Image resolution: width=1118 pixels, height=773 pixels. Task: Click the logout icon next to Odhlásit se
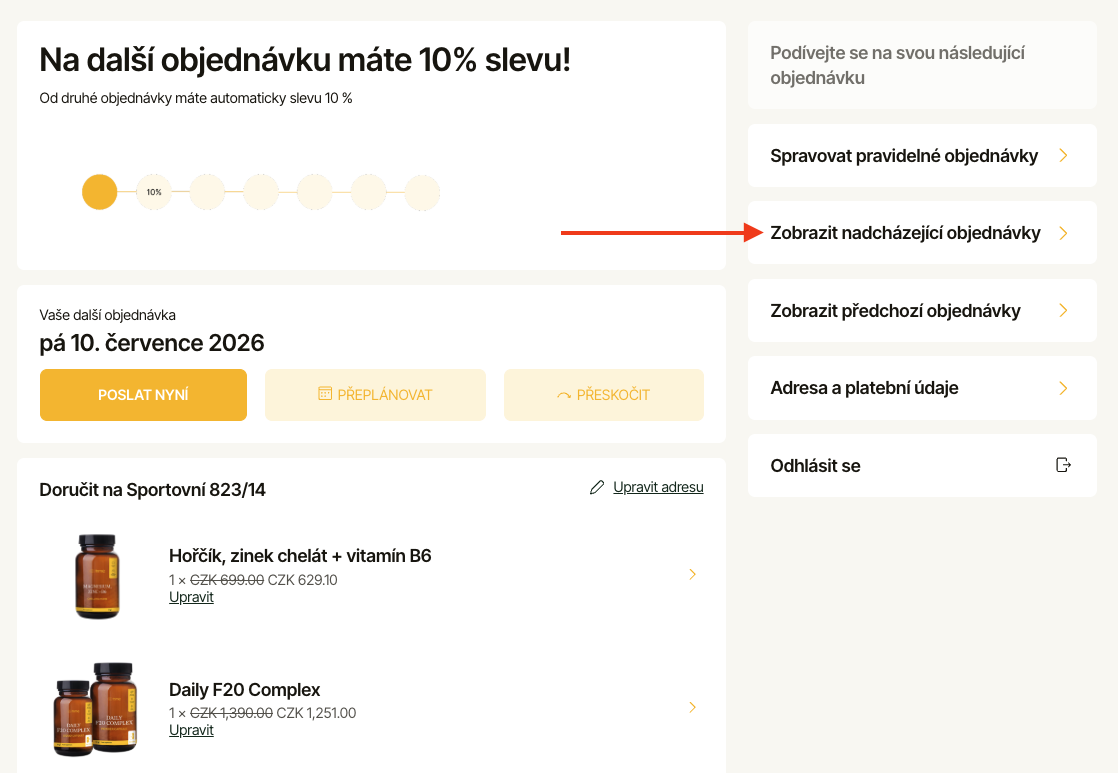coord(1063,465)
